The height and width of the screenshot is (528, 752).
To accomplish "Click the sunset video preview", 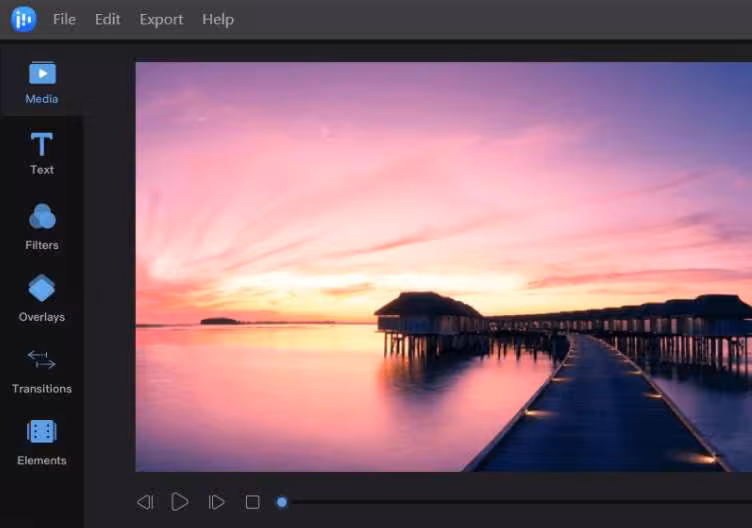I will click(x=444, y=267).
